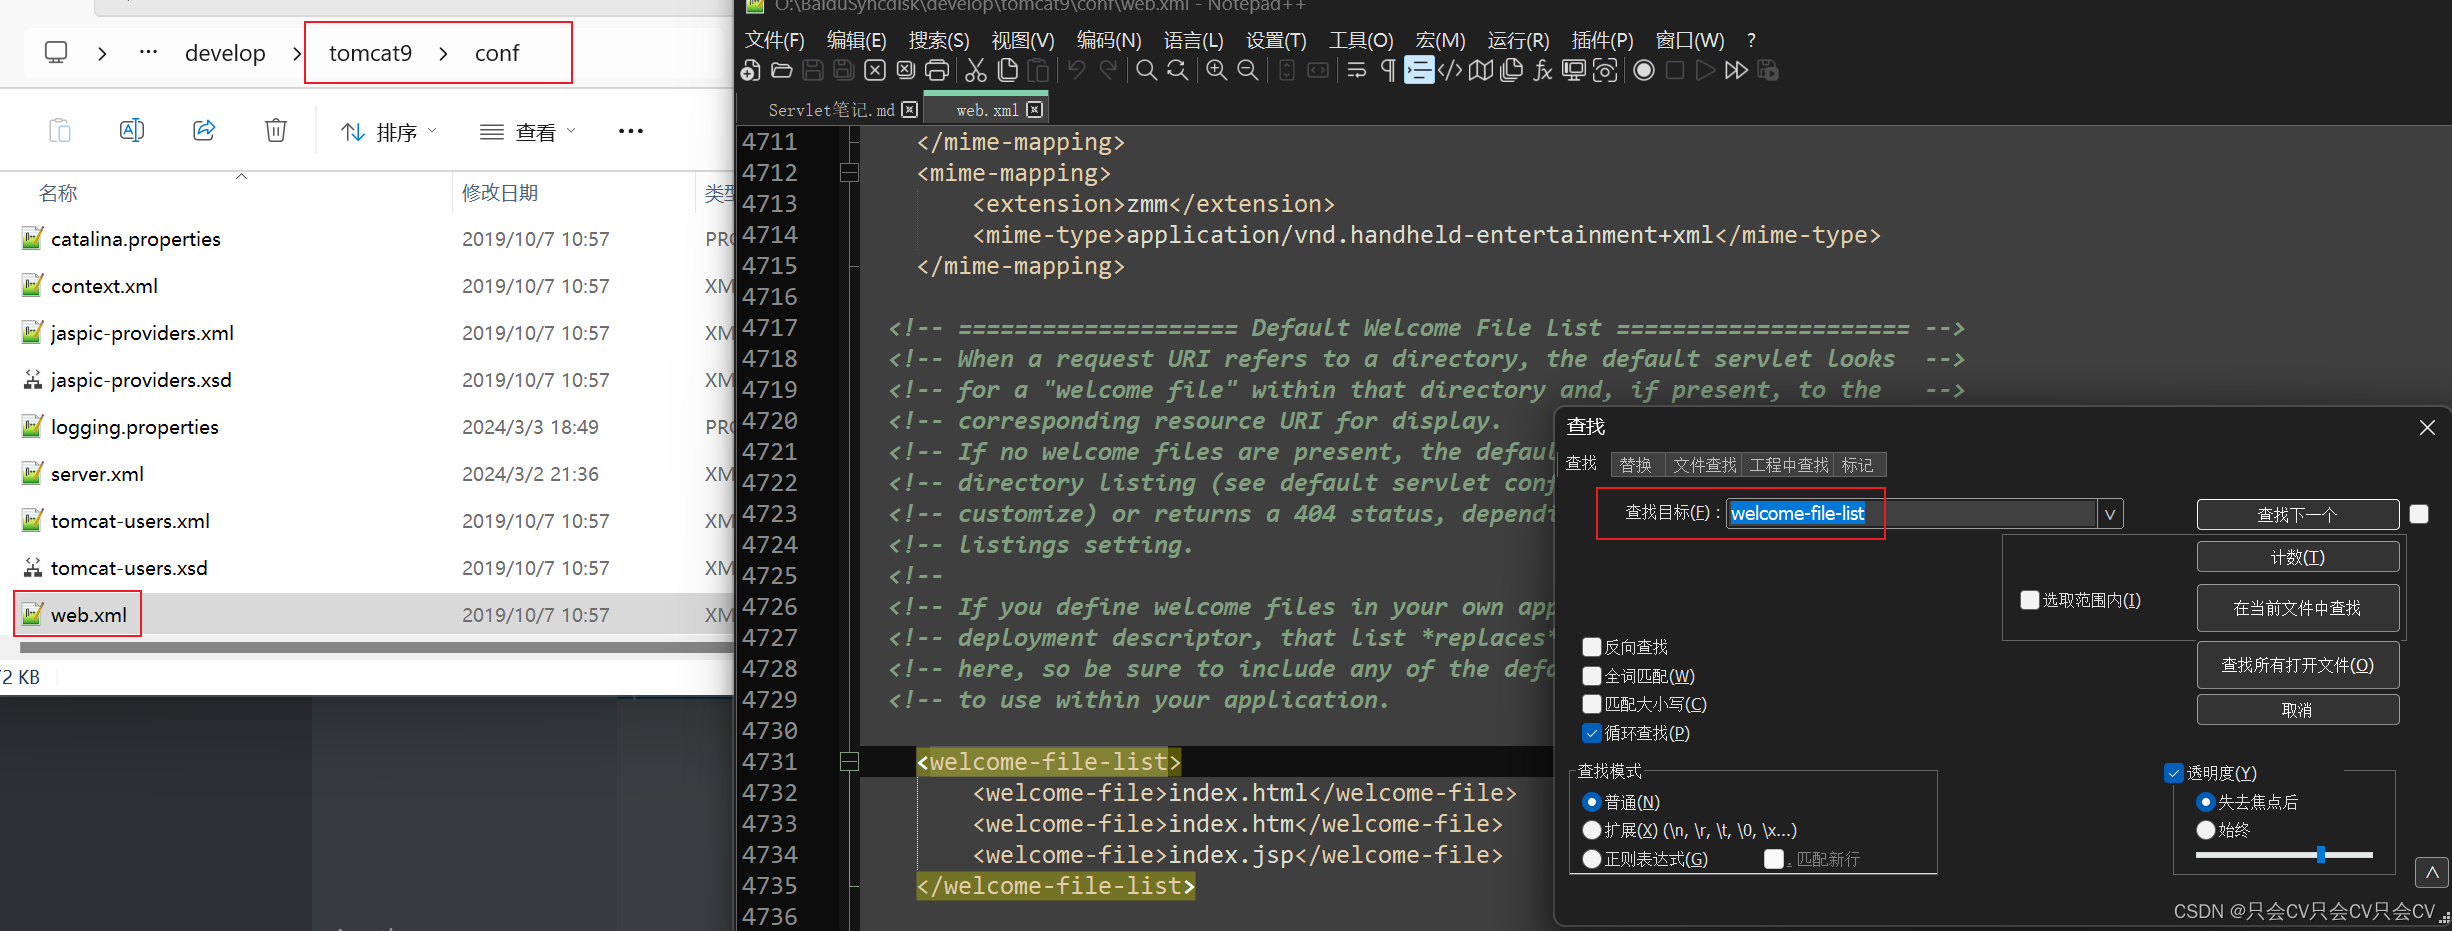
Task: Open the Document map icon
Action: [1481, 71]
